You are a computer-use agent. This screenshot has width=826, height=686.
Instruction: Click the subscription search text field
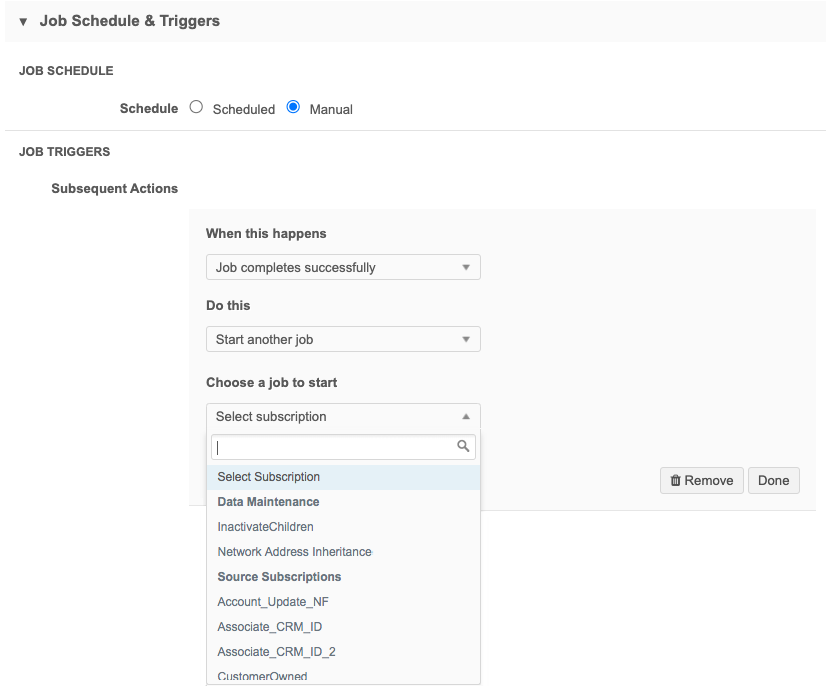click(x=332, y=447)
